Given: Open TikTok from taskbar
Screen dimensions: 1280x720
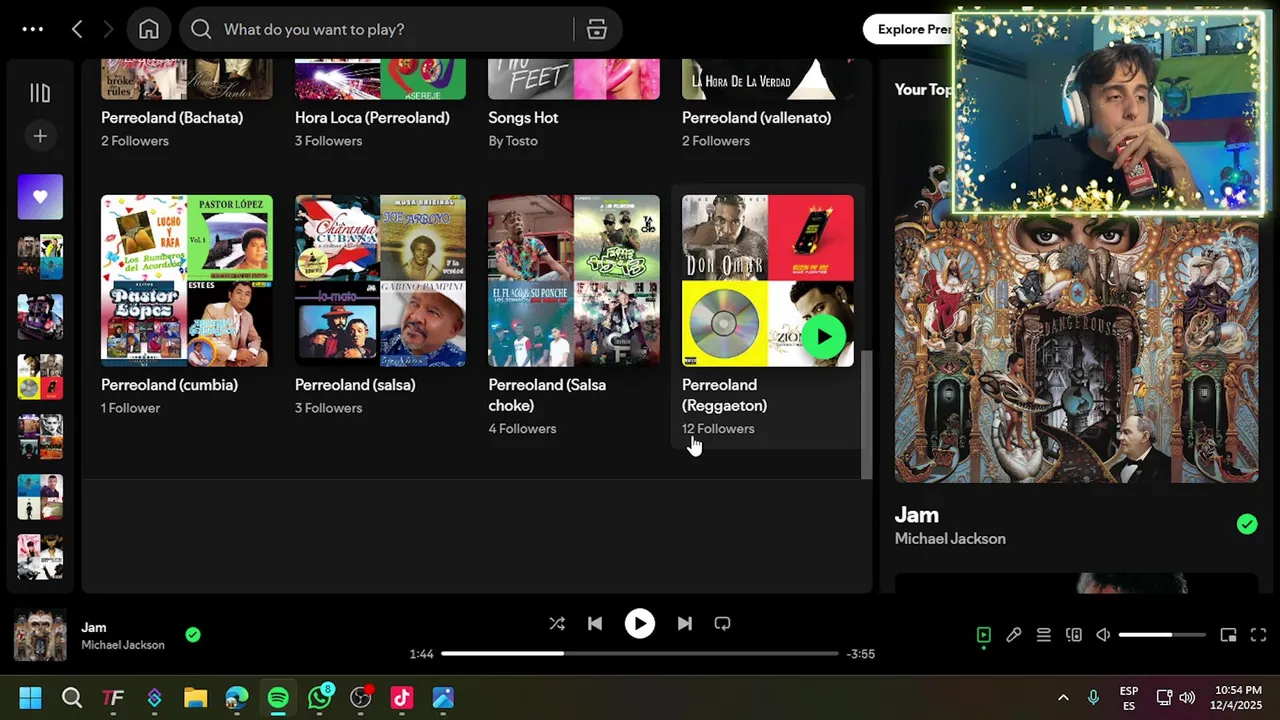Looking at the screenshot, I should tap(402, 697).
